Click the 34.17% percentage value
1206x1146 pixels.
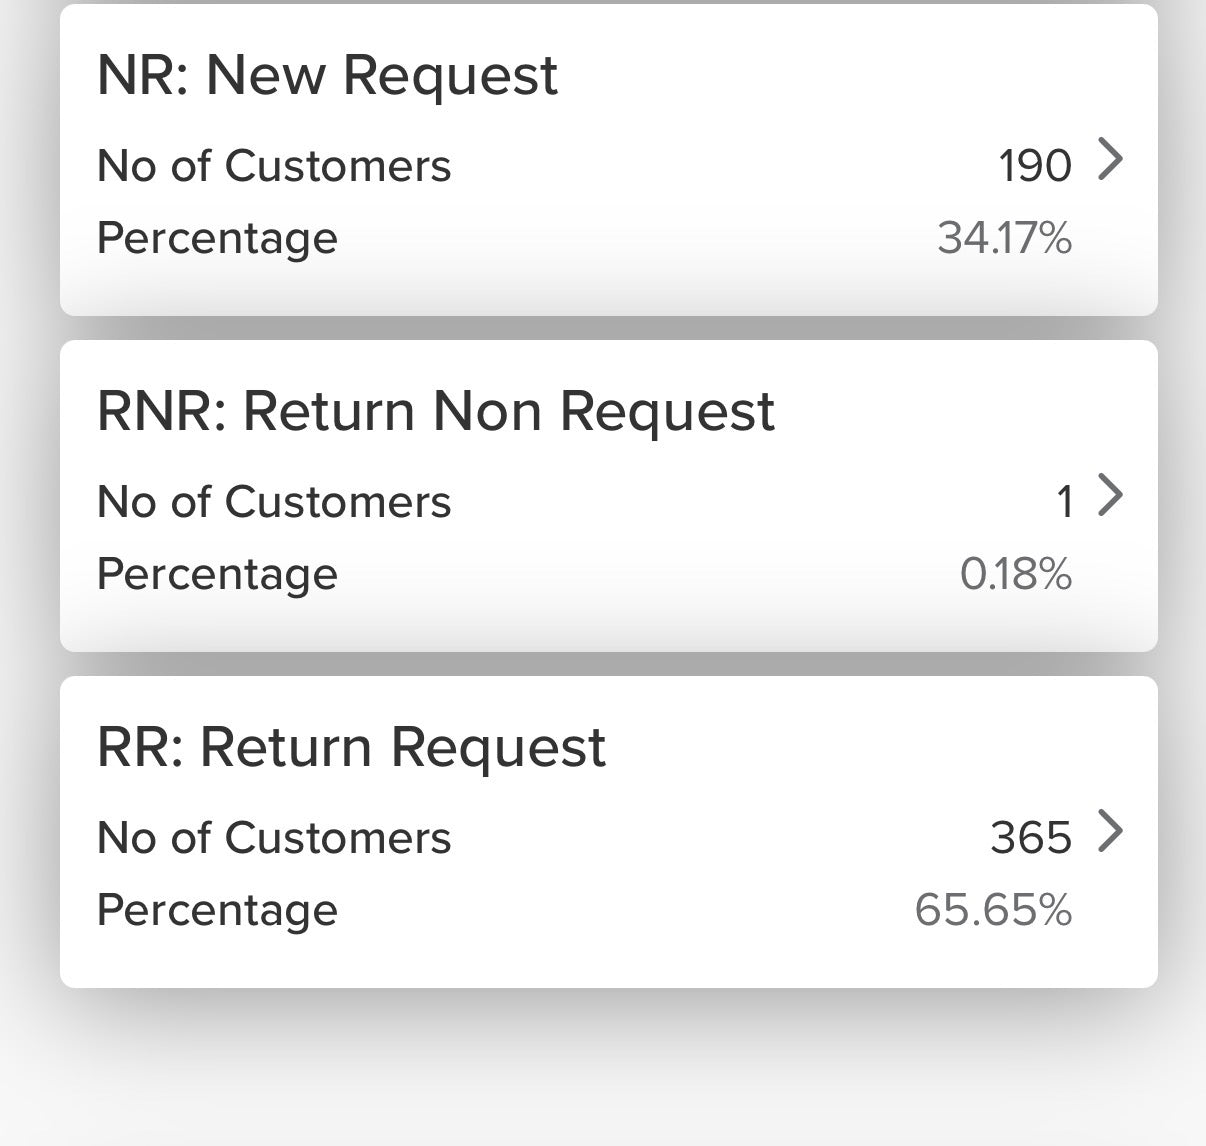point(1005,238)
